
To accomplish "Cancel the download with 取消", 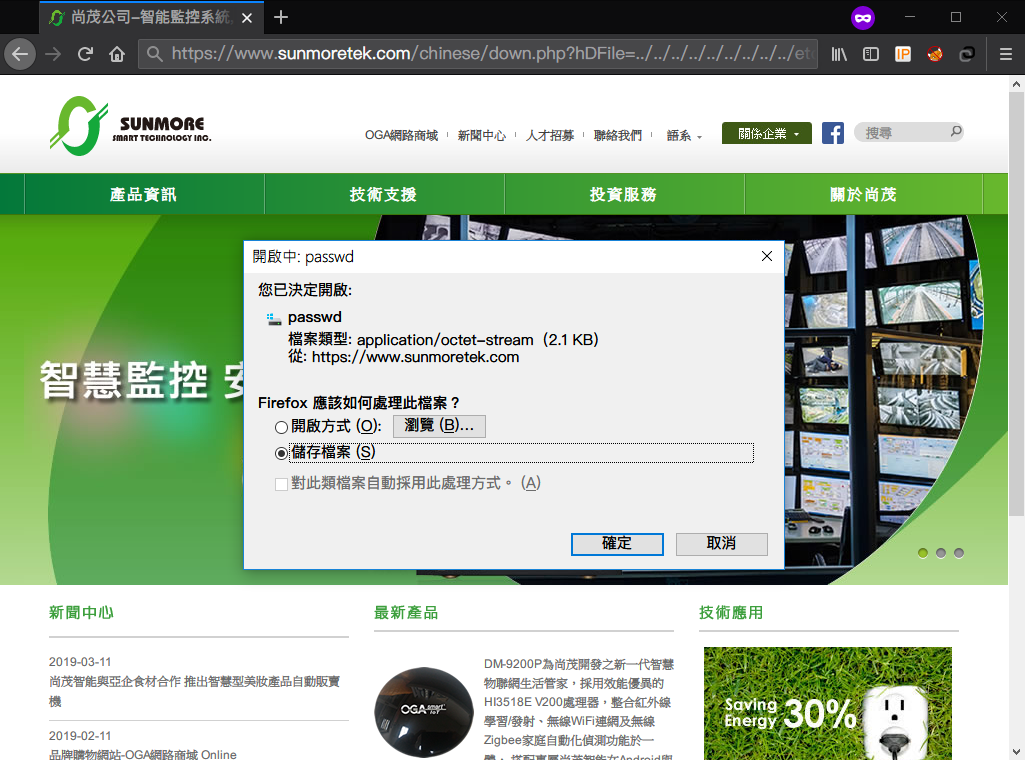I will pos(722,544).
